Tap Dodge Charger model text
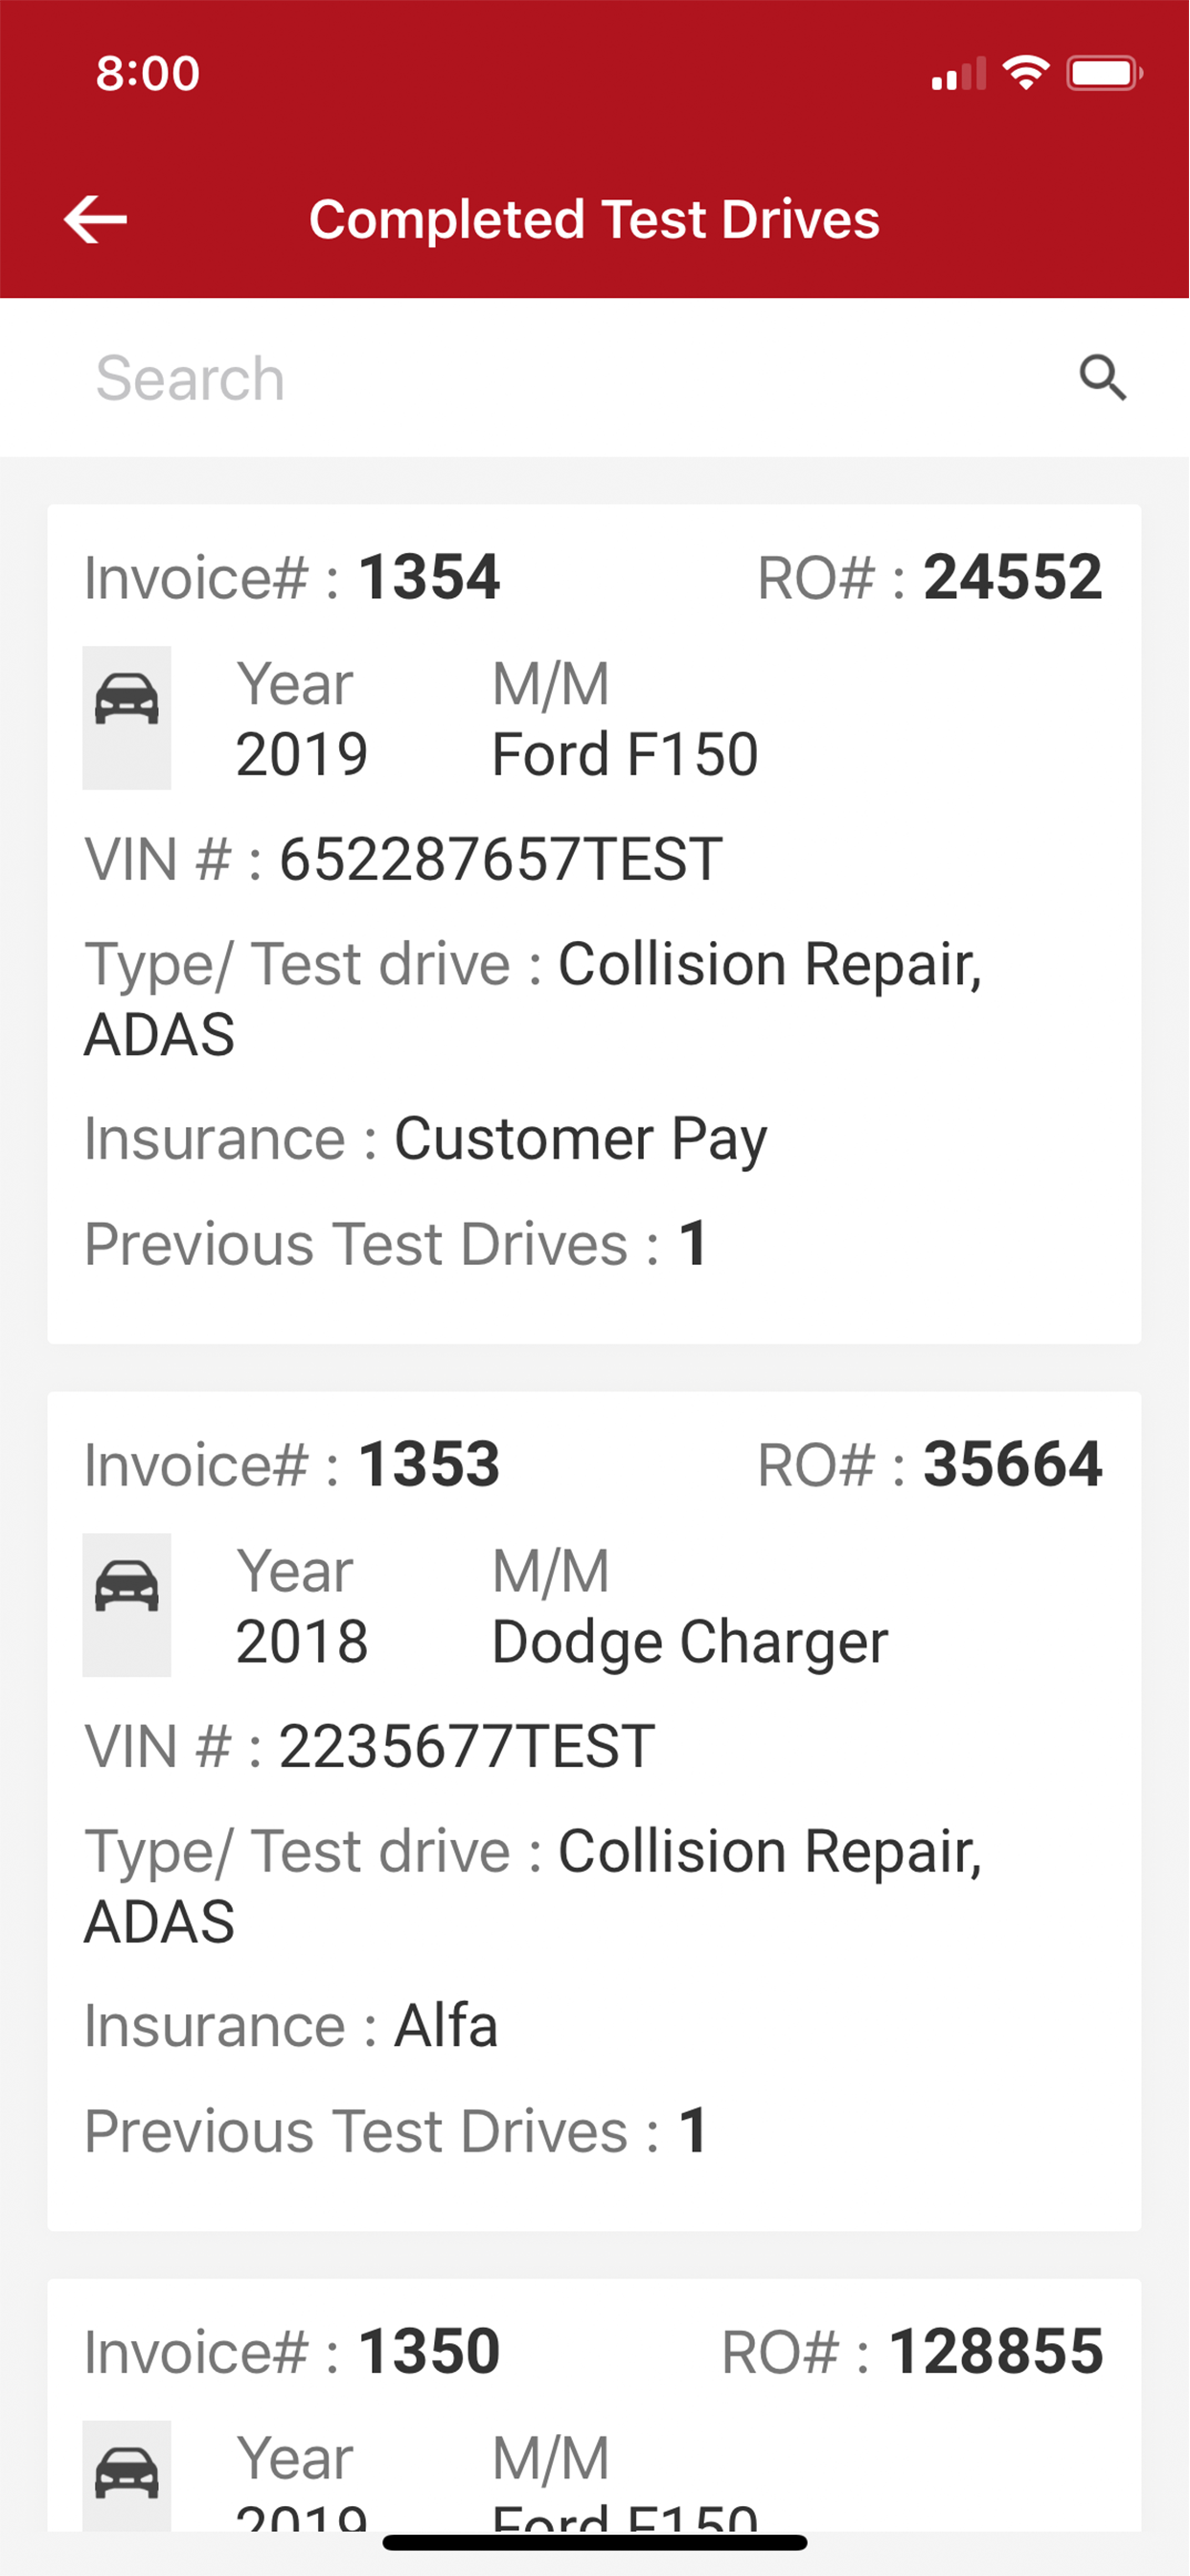This screenshot has height=2576, width=1190. [x=690, y=1643]
